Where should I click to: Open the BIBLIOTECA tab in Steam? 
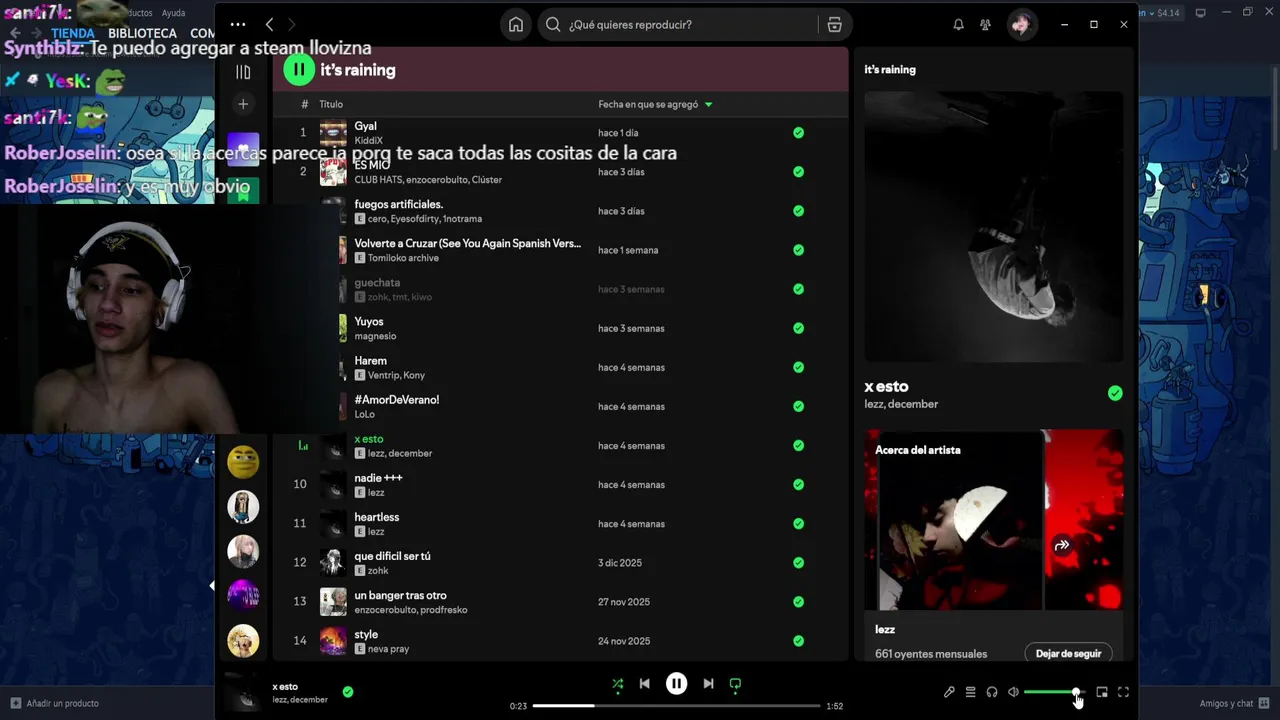pos(142,33)
